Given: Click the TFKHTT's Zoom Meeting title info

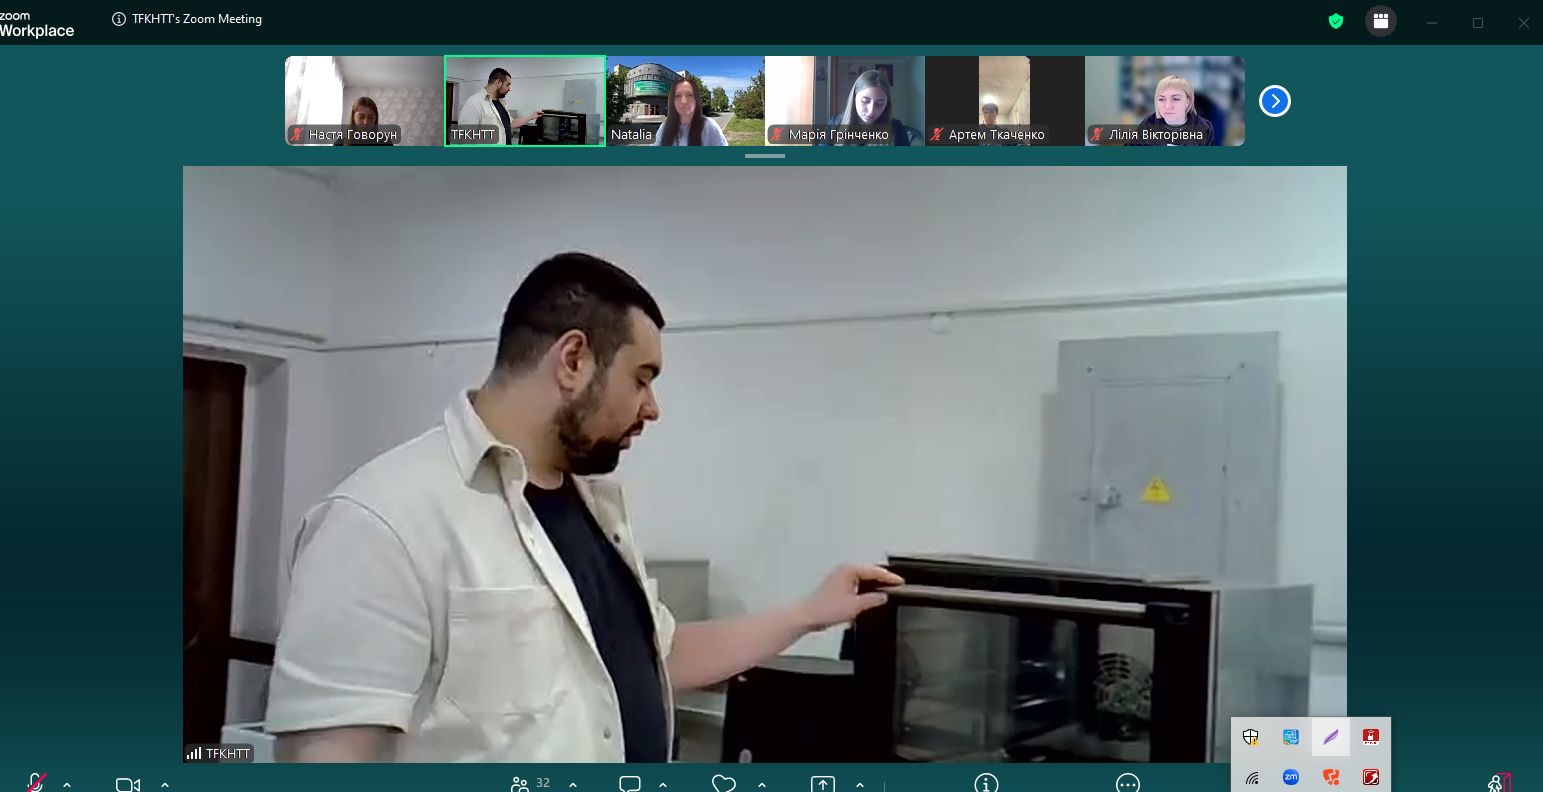Looking at the screenshot, I should (x=188, y=19).
